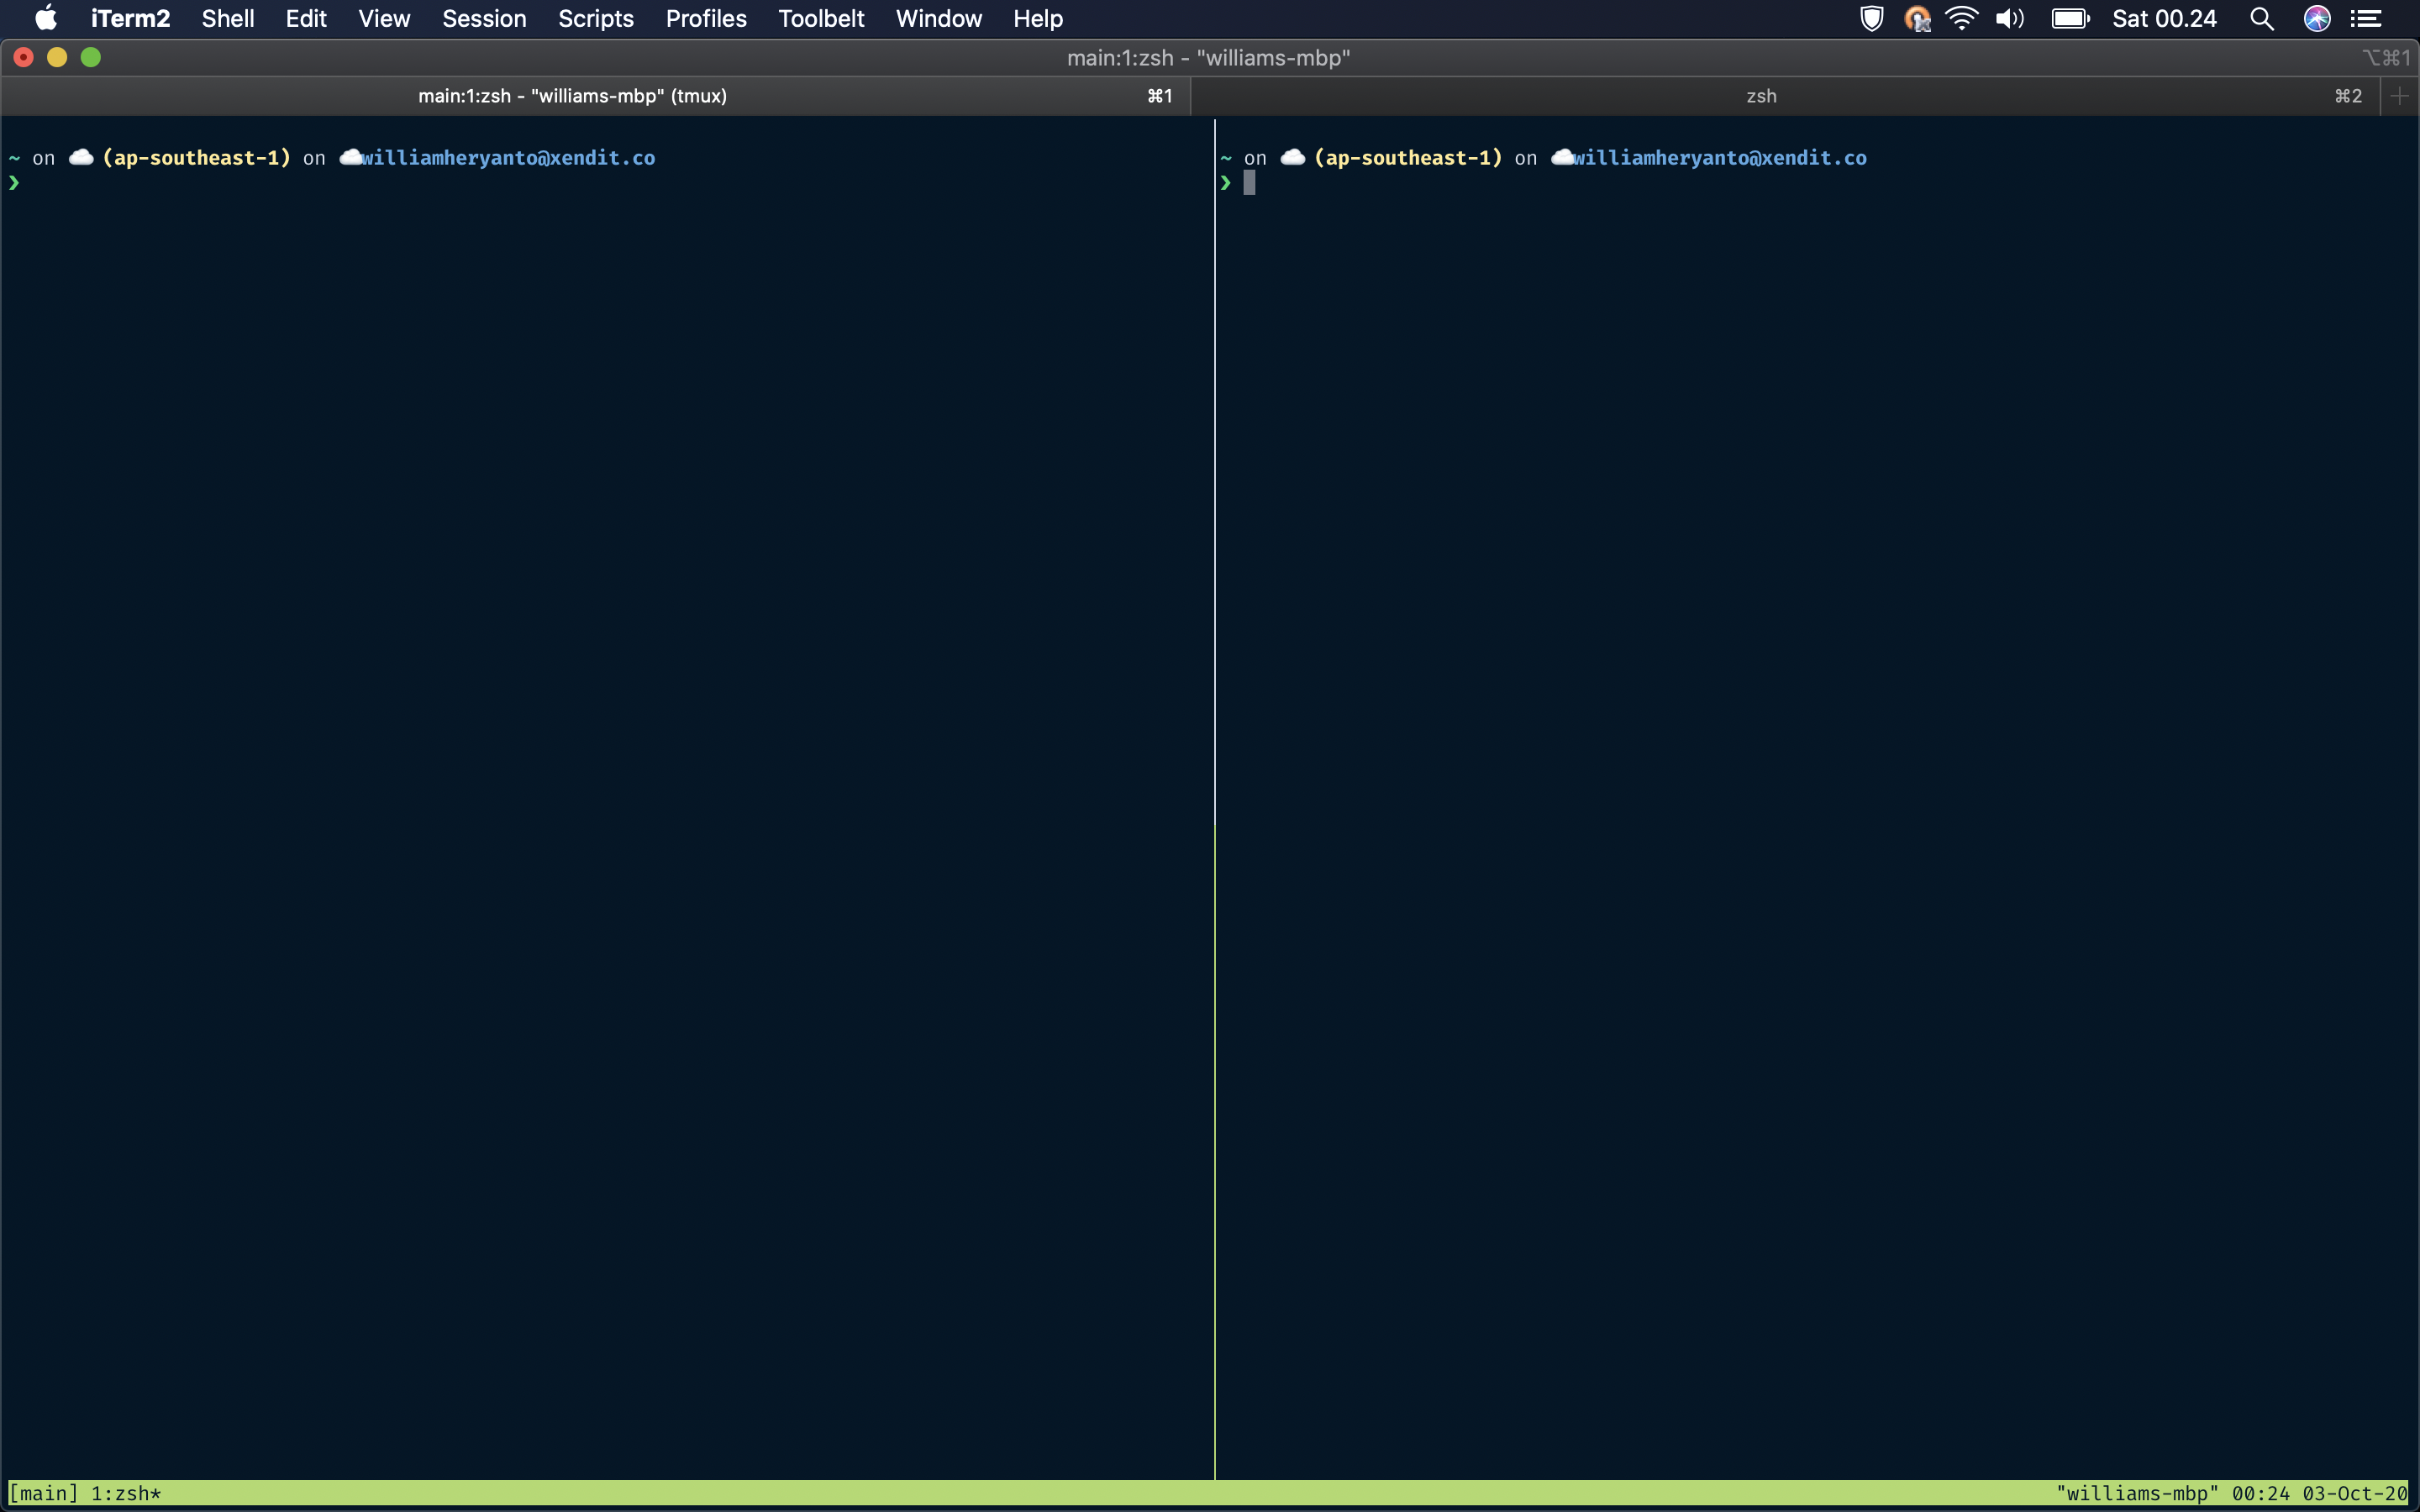Click the left pane xendit.co email text
Viewport: 2420px width, 1512px height.
click(x=508, y=158)
